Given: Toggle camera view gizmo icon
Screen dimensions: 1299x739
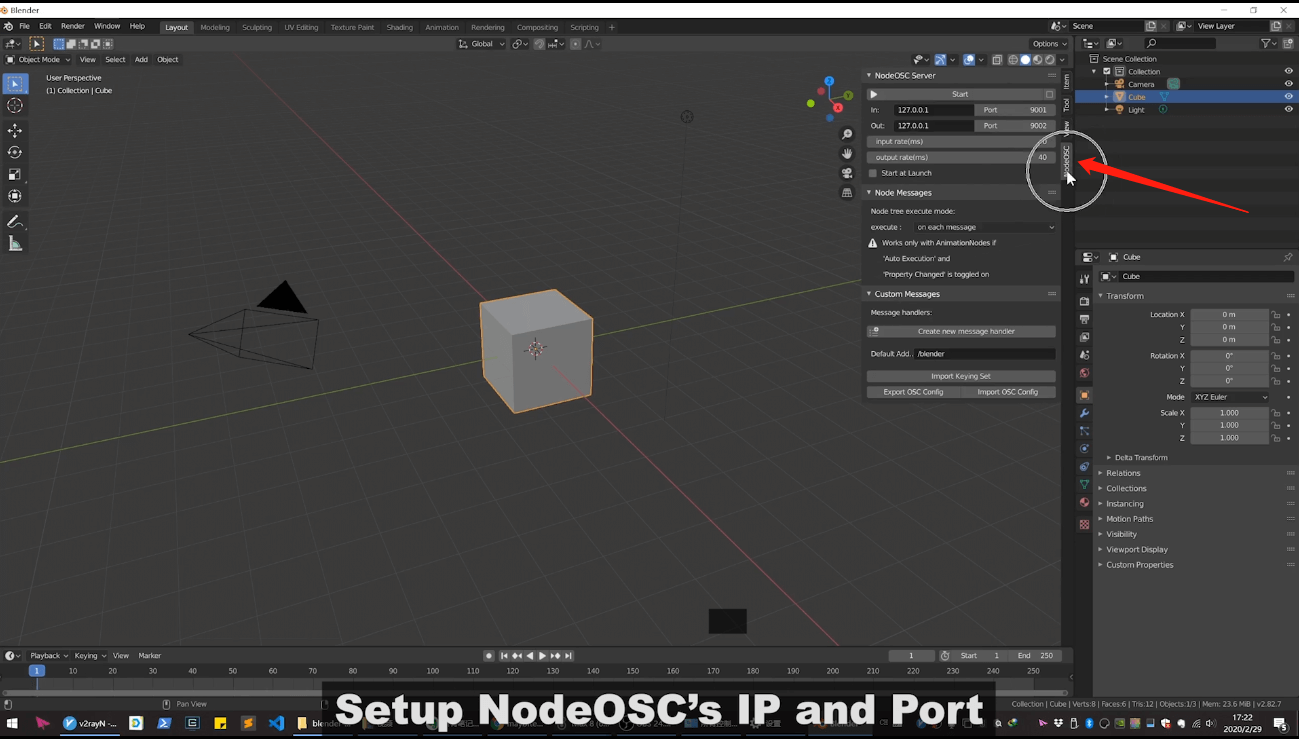Looking at the screenshot, I should 847,173.
